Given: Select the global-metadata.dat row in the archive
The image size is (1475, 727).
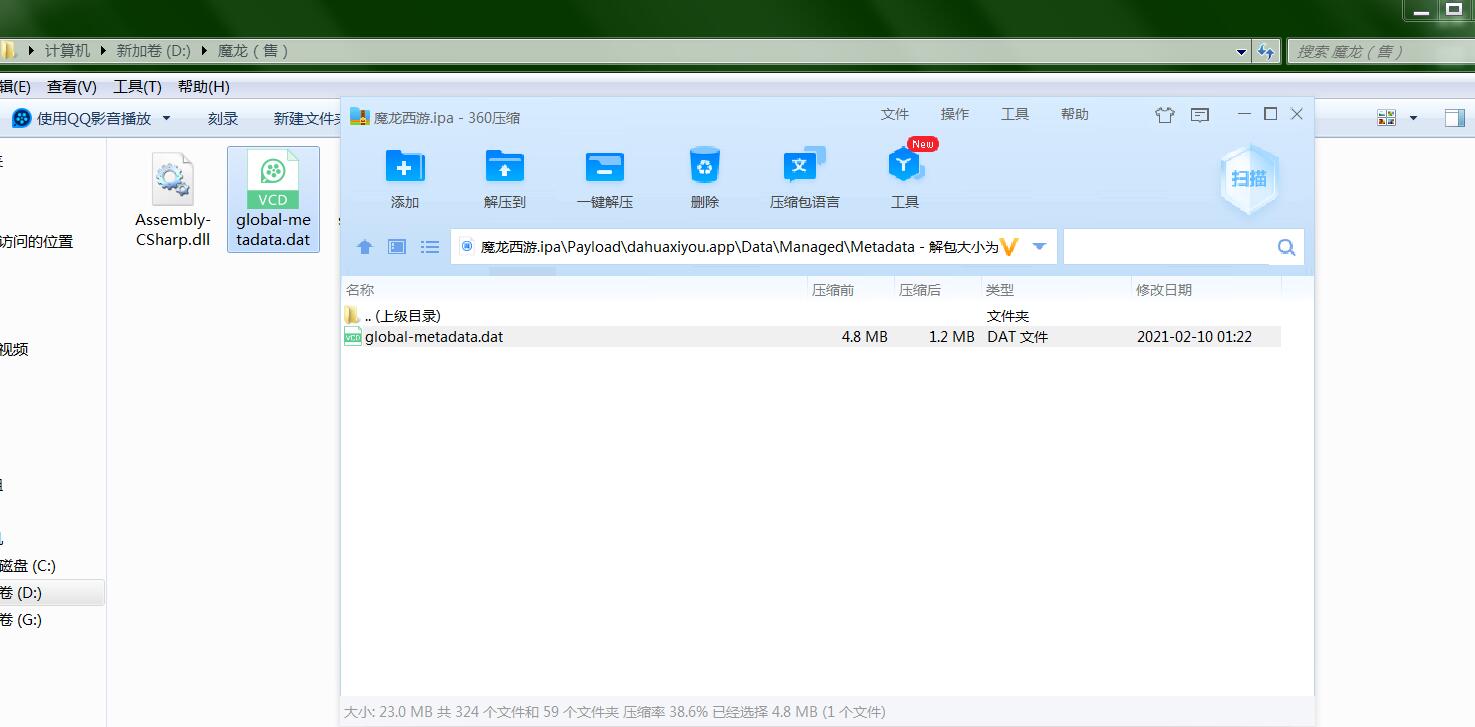Looking at the screenshot, I should point(434,337).
